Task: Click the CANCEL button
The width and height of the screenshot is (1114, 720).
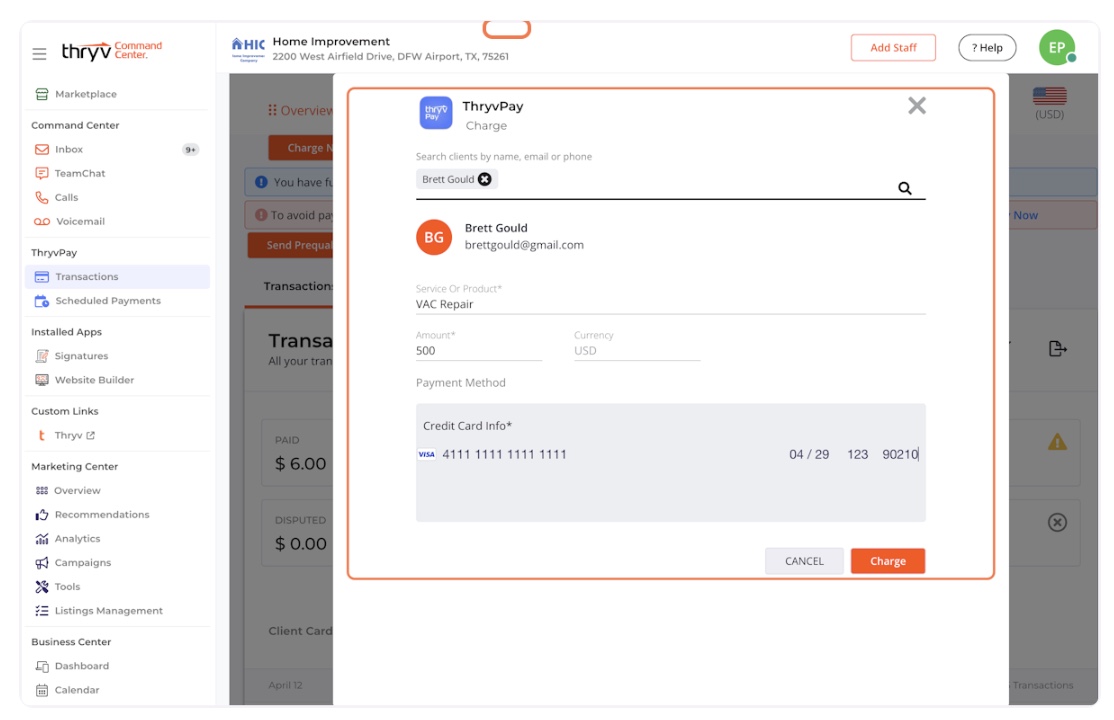Action: (804, 561)
